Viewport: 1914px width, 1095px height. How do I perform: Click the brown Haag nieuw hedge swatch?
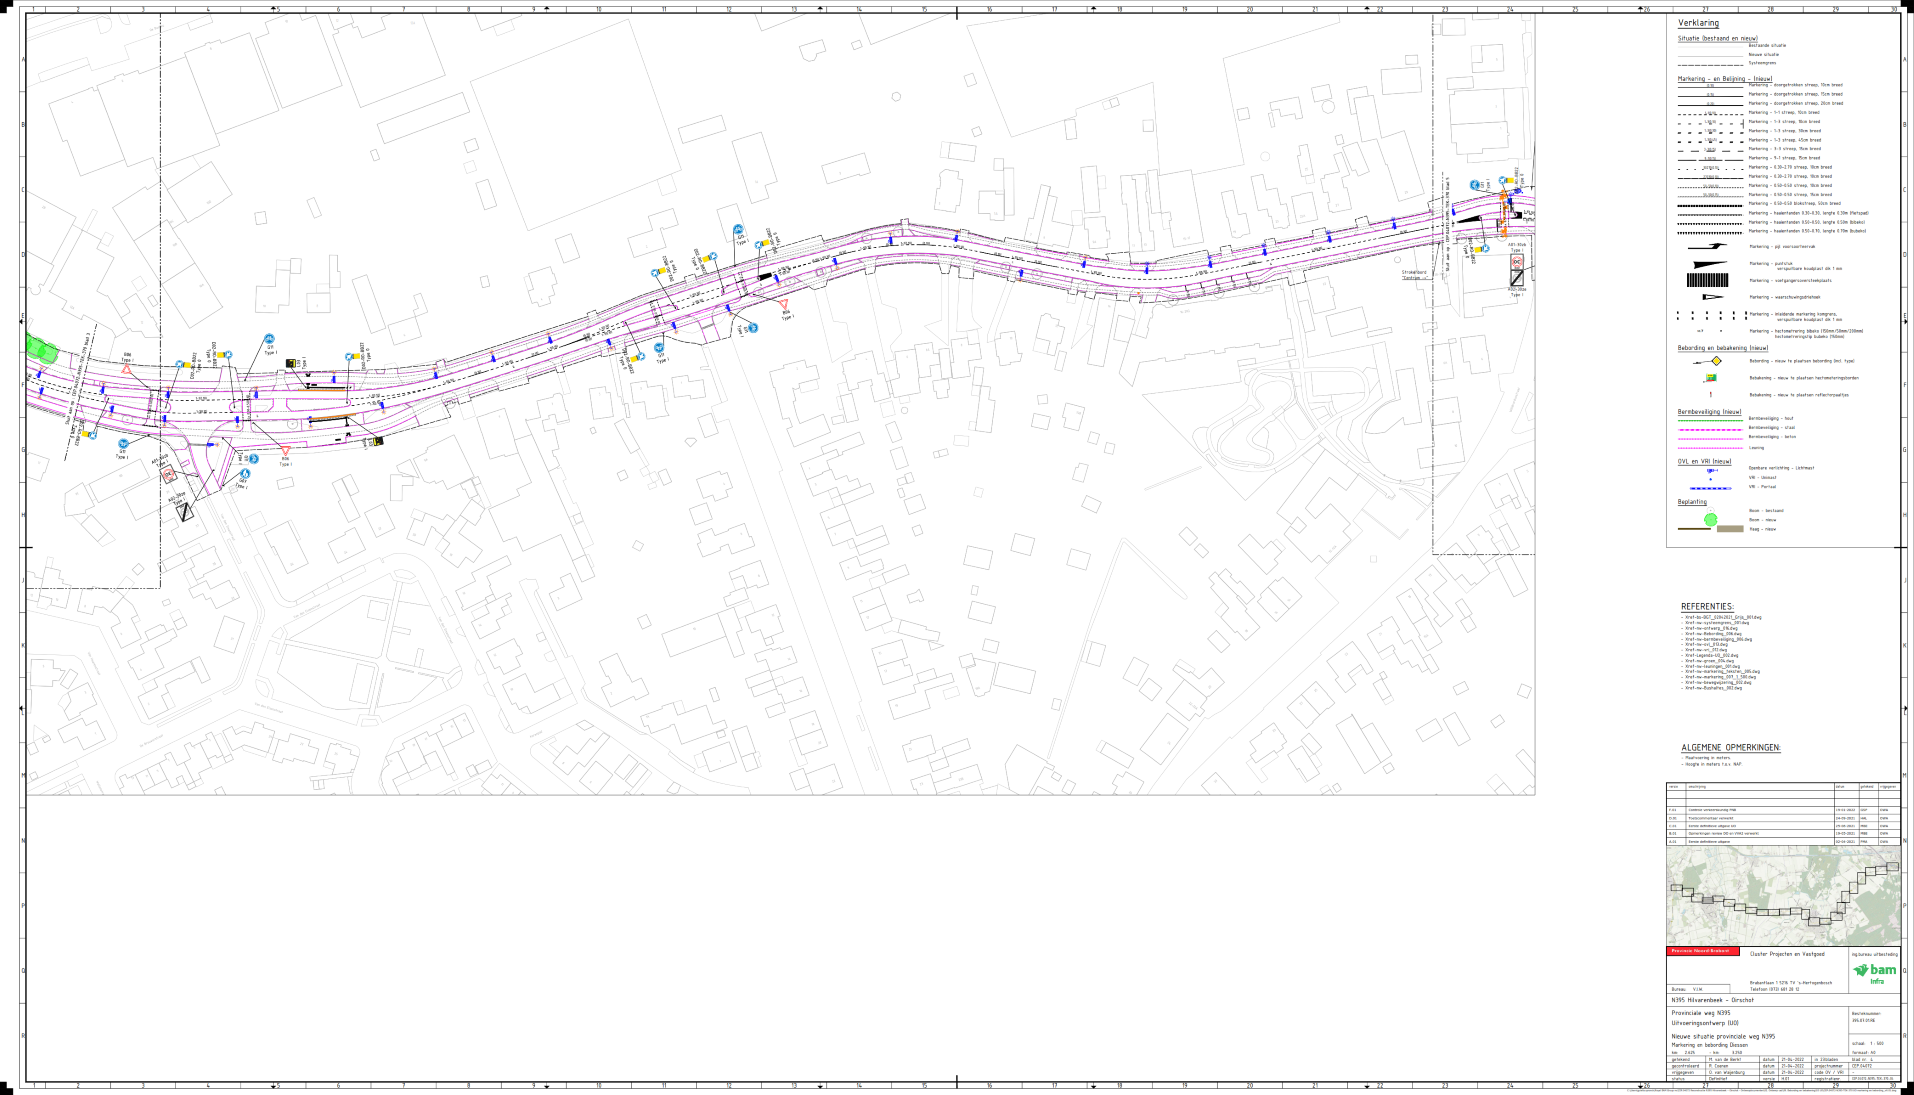[1729, 529]
